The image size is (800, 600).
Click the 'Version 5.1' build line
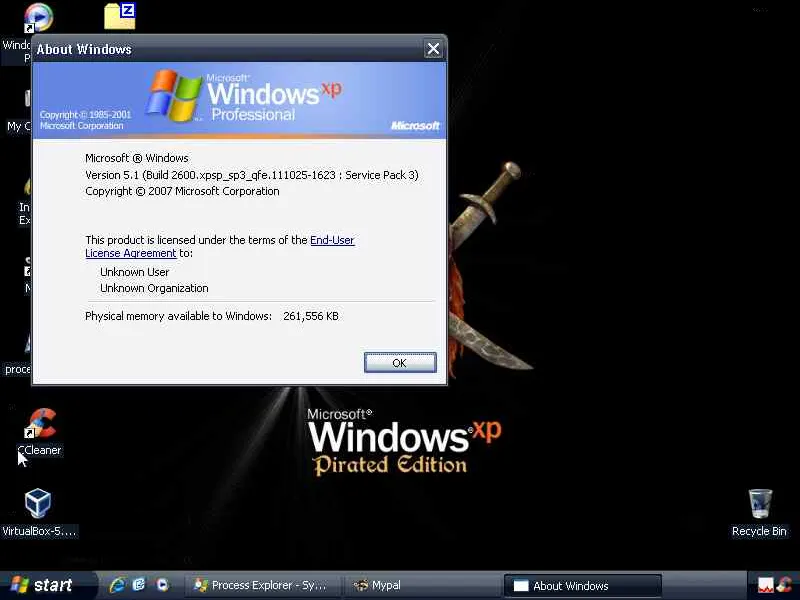pos(252,175)
